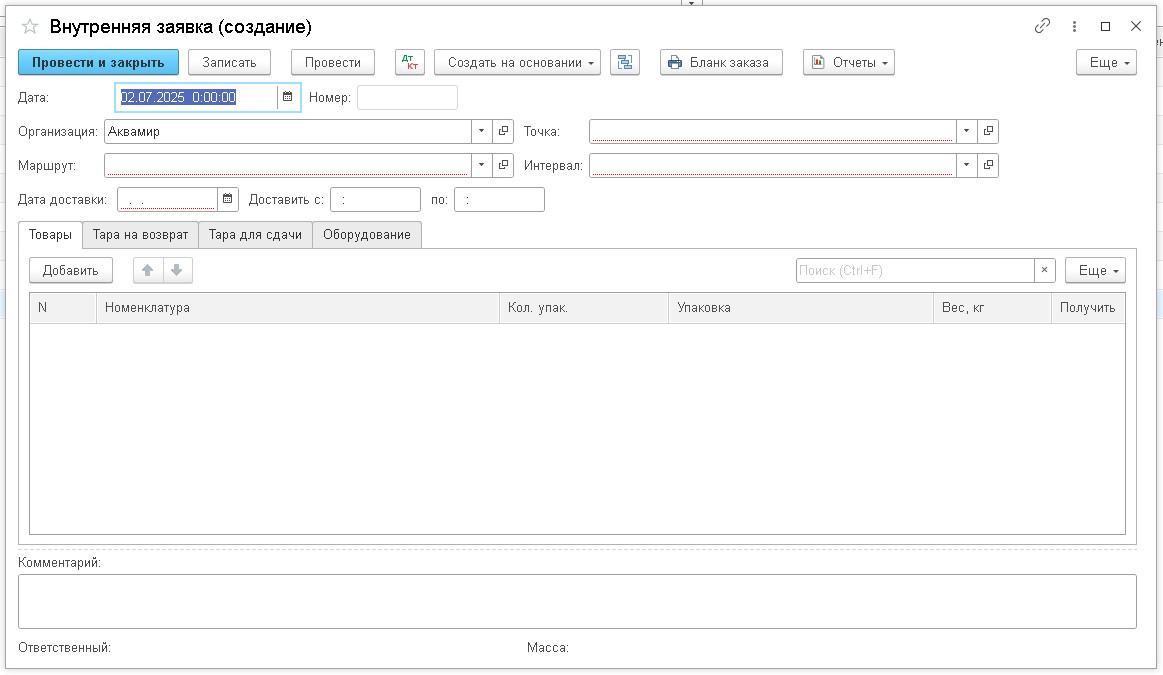Click the Точка input field
Screen dimensions: 1163x675
pyautogui.click(x=773, y=131)
